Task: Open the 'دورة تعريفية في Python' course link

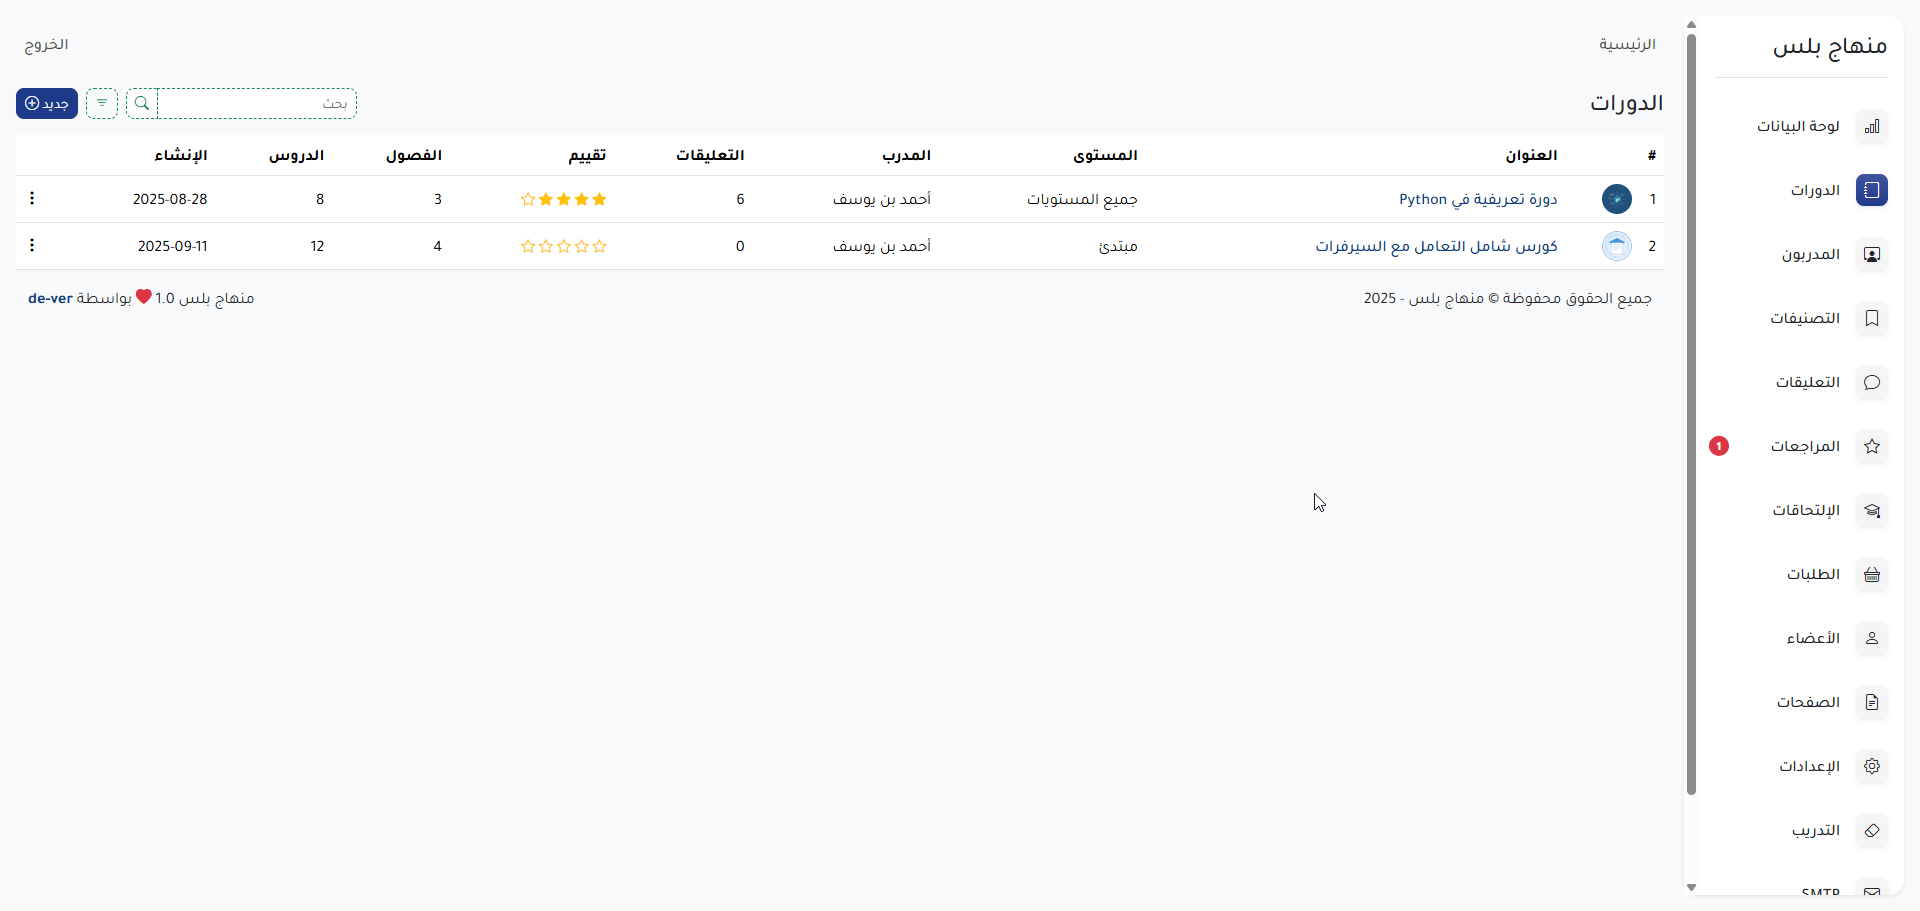Action: pyautogui.click(x=1477, y=199)
